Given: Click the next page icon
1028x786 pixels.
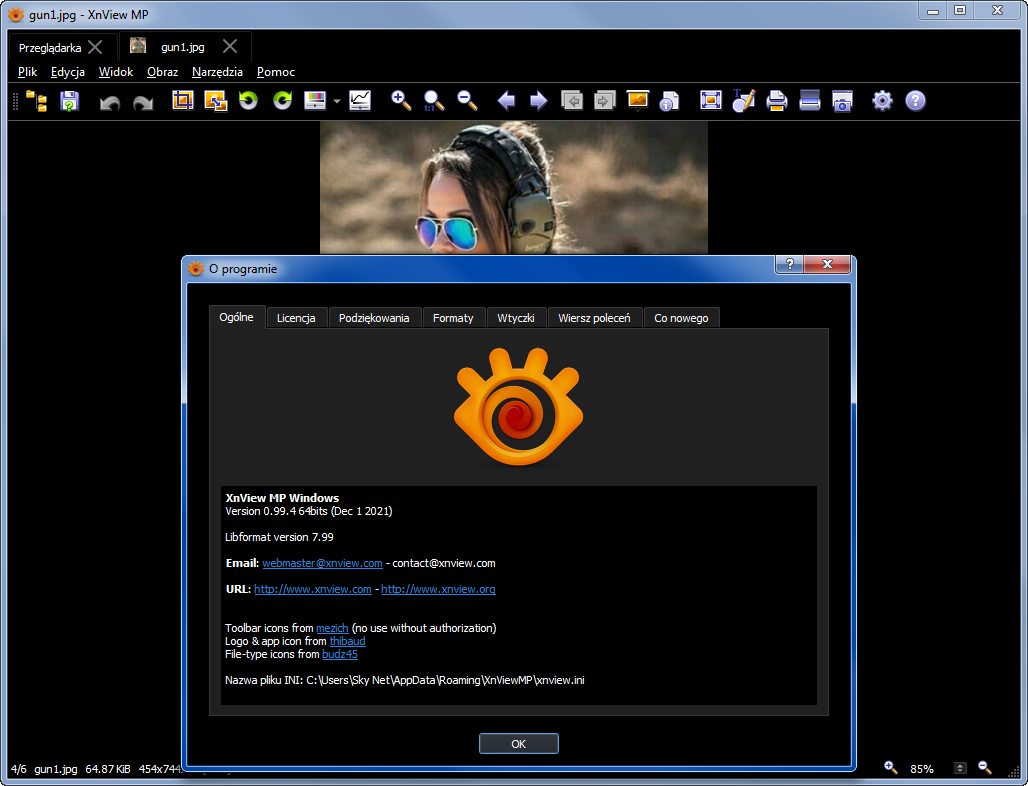Looking at the screenshot, I should (604, 100).
